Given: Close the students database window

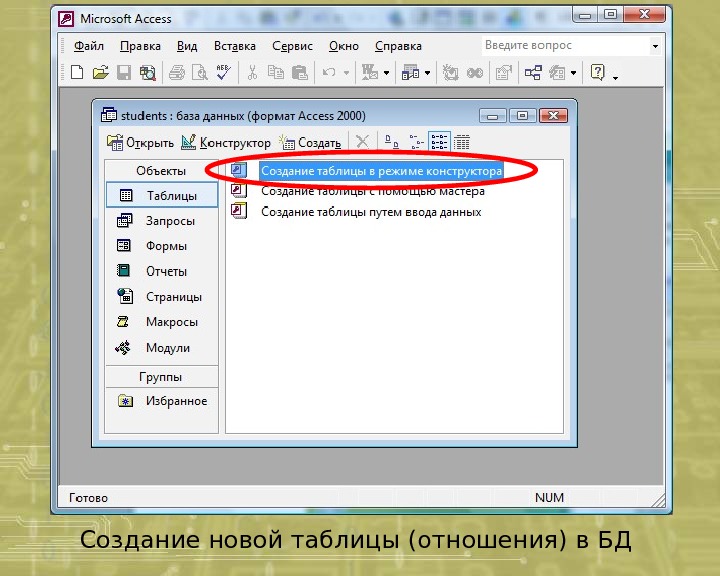Looking at the screenshot, I should click(x=553, y=116).
